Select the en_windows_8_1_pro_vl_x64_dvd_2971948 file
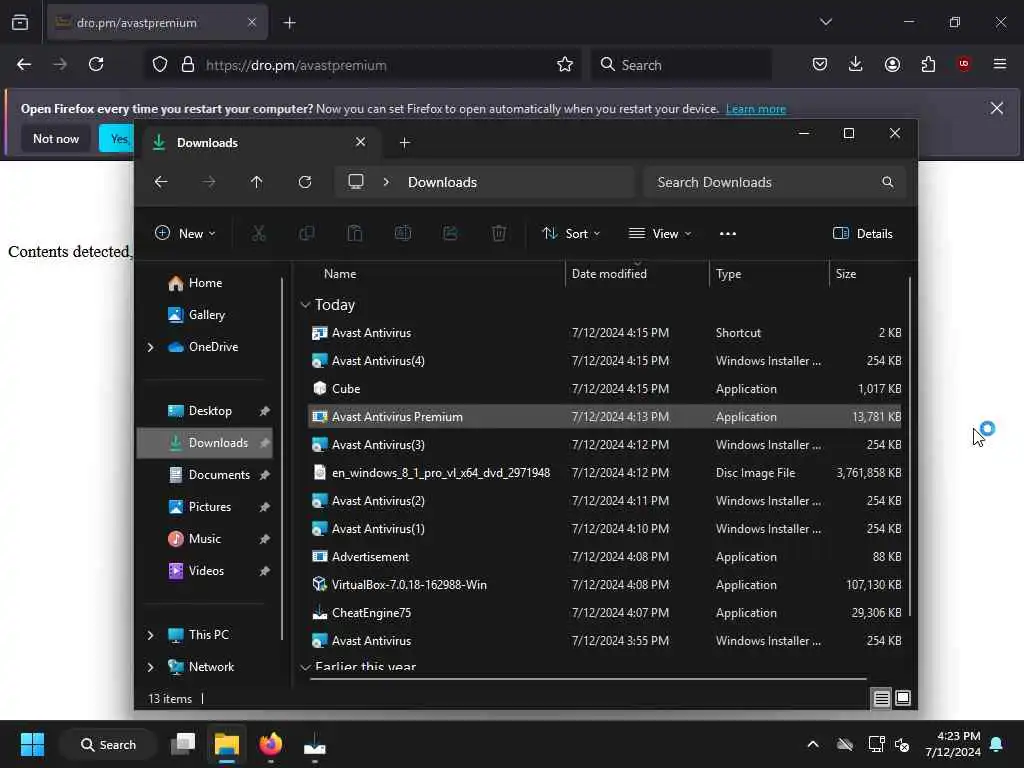Image resolution: width=1024 pixels, height=768 pixels. point(604,473)
